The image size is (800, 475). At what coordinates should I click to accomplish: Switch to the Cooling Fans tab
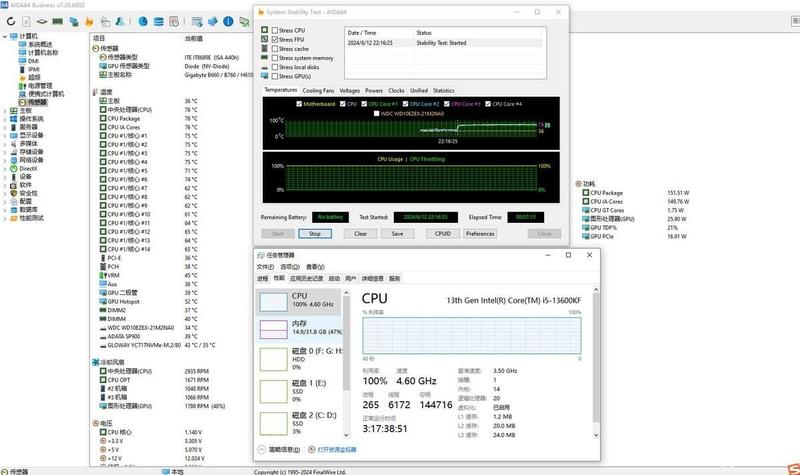pyautogui.click(x=318, y=90)
